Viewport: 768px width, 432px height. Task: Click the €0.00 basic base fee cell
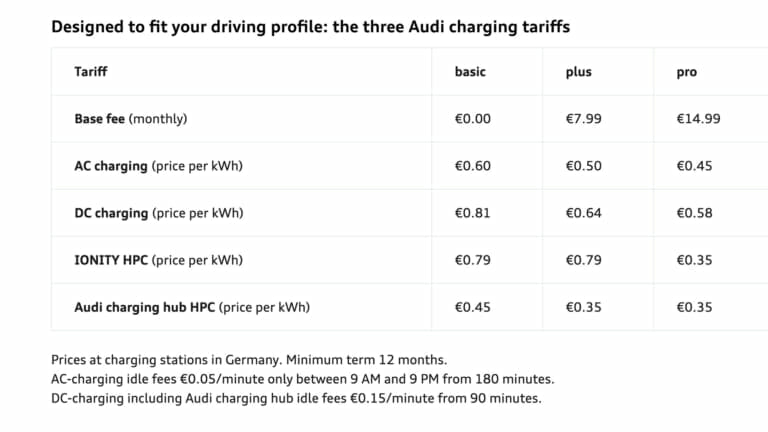473,119
